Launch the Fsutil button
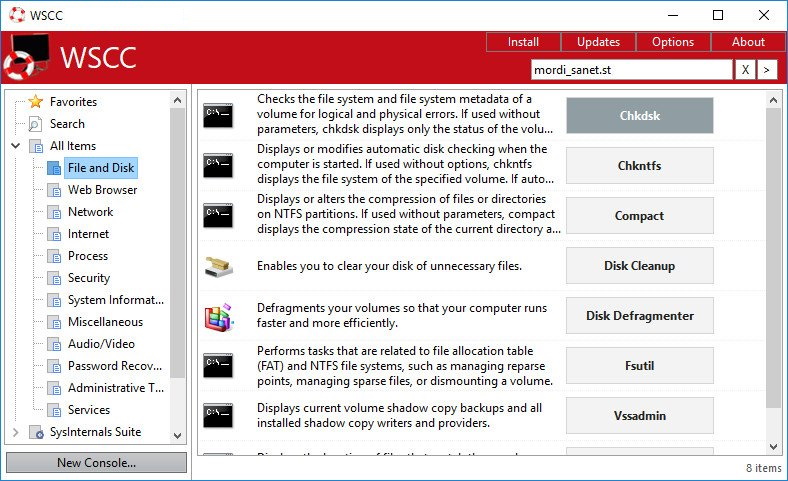The width and height of the screenshot is (788, 481). 640,365
